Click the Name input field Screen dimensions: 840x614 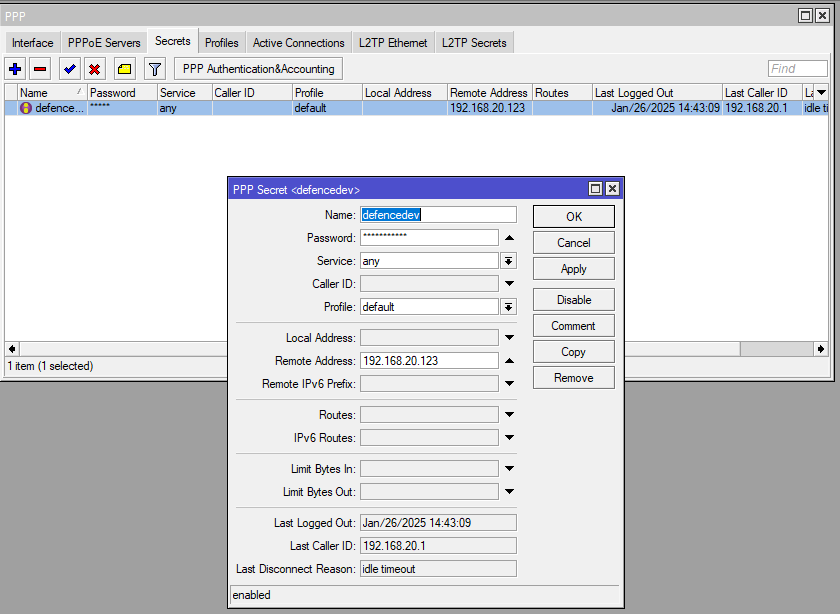(438, 215)
